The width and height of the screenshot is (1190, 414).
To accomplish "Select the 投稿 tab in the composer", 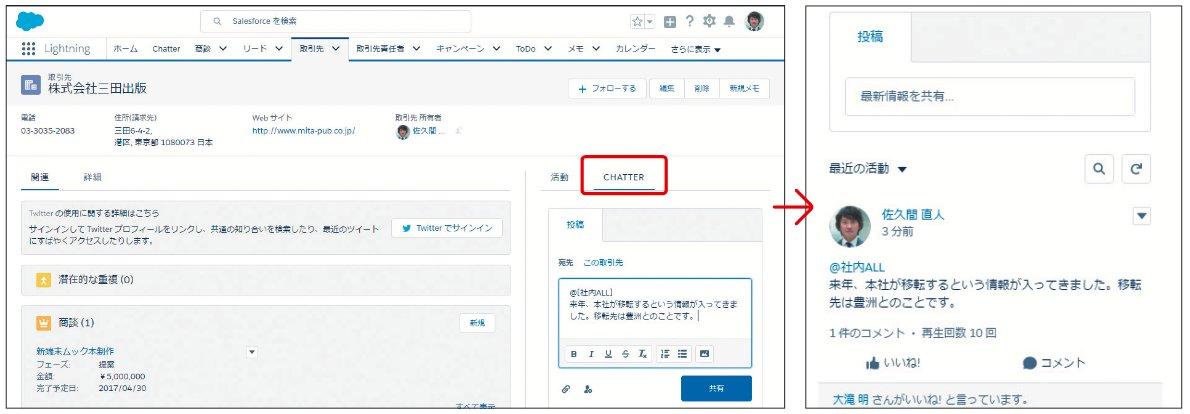I will click(575, 224).
